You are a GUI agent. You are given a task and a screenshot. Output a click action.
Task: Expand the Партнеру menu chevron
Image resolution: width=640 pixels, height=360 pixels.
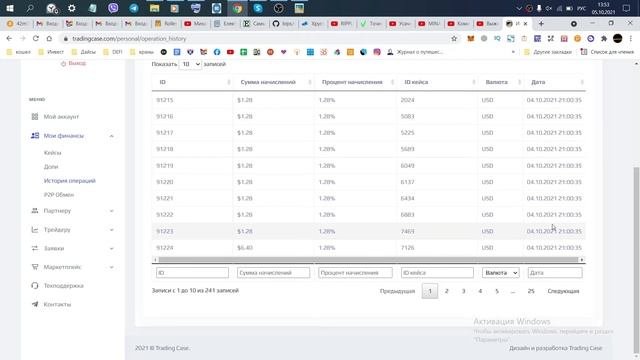(111, 211)
